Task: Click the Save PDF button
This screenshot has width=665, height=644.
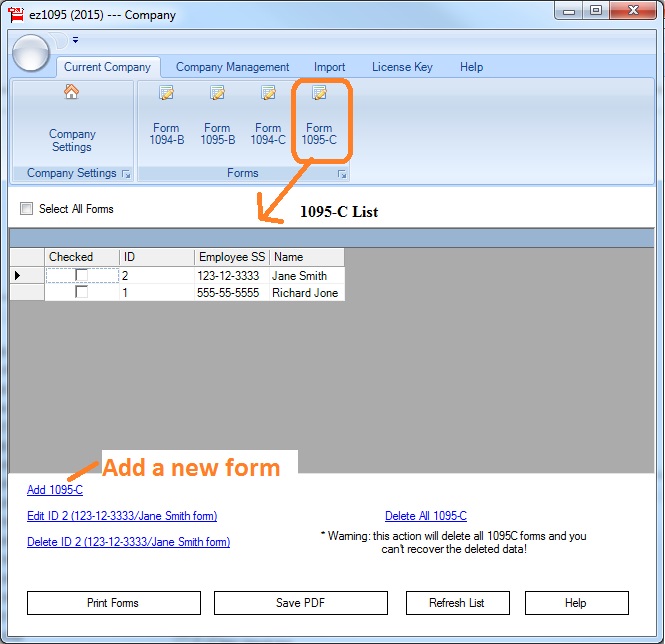Action: tap(301, 603)
